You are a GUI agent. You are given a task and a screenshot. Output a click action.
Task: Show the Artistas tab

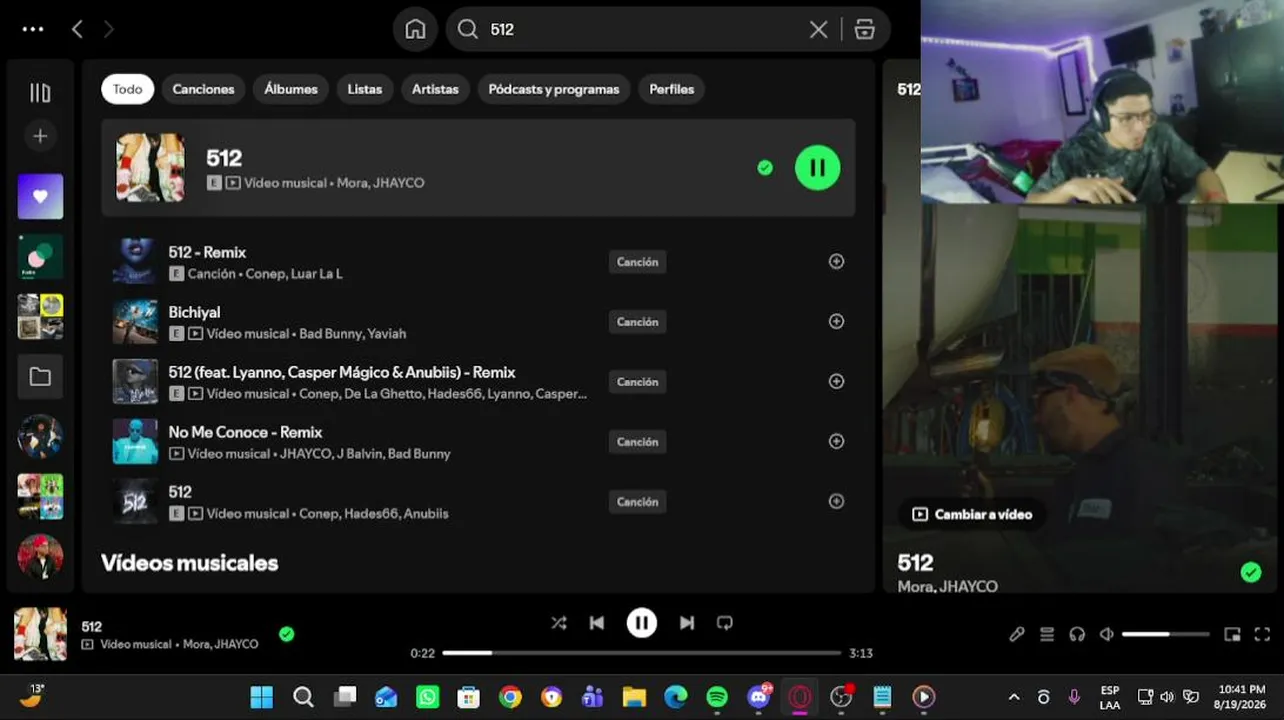click(435, 89)
